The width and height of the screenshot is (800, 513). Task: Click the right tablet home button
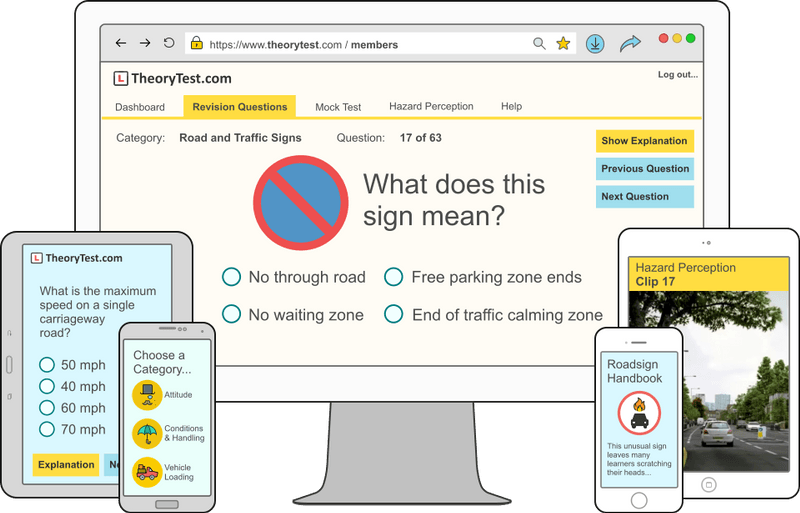709,484
